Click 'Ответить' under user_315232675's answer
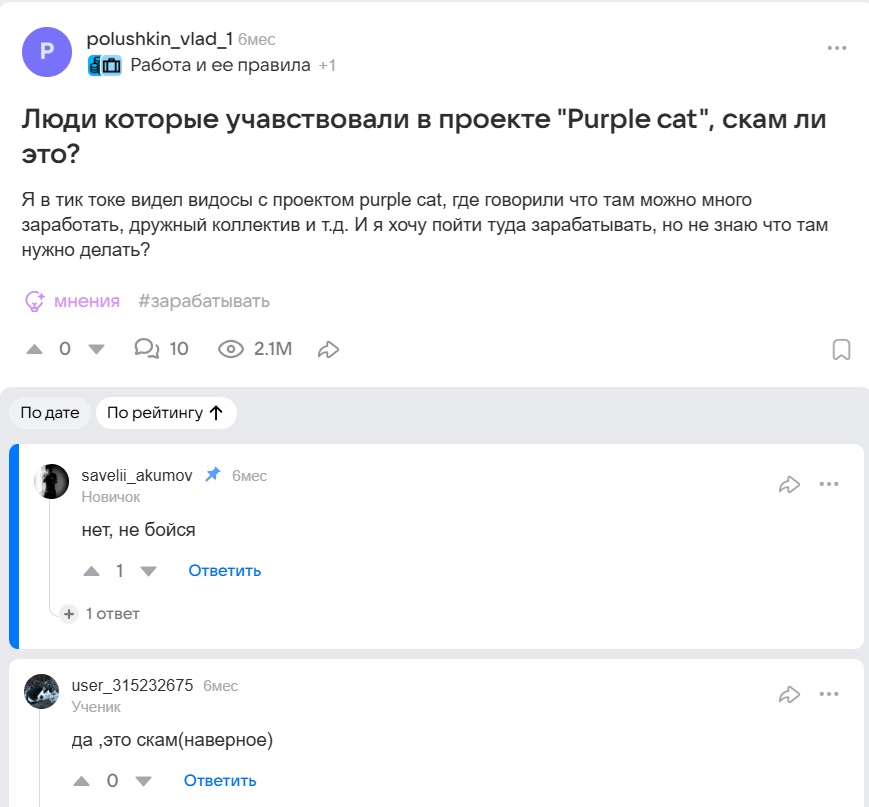Screen dimensions: 869x807 click(220, 781)
